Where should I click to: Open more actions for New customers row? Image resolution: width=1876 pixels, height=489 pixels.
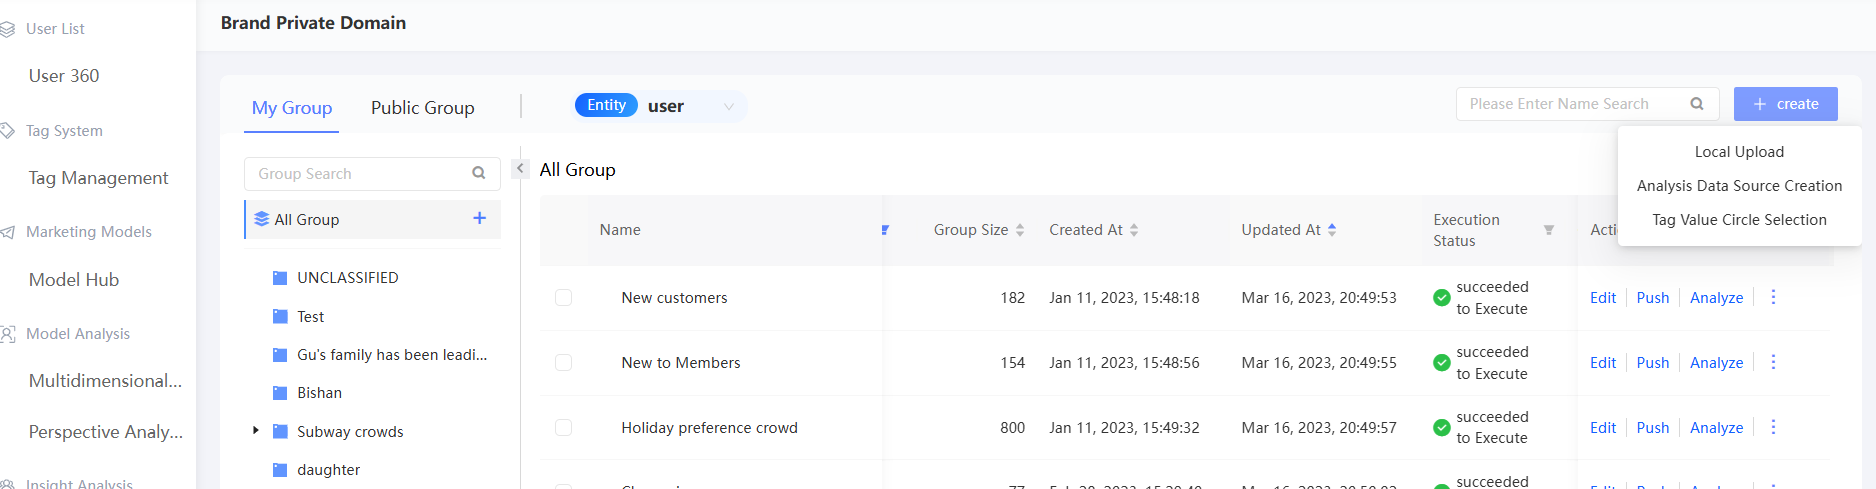(1773, 297)
